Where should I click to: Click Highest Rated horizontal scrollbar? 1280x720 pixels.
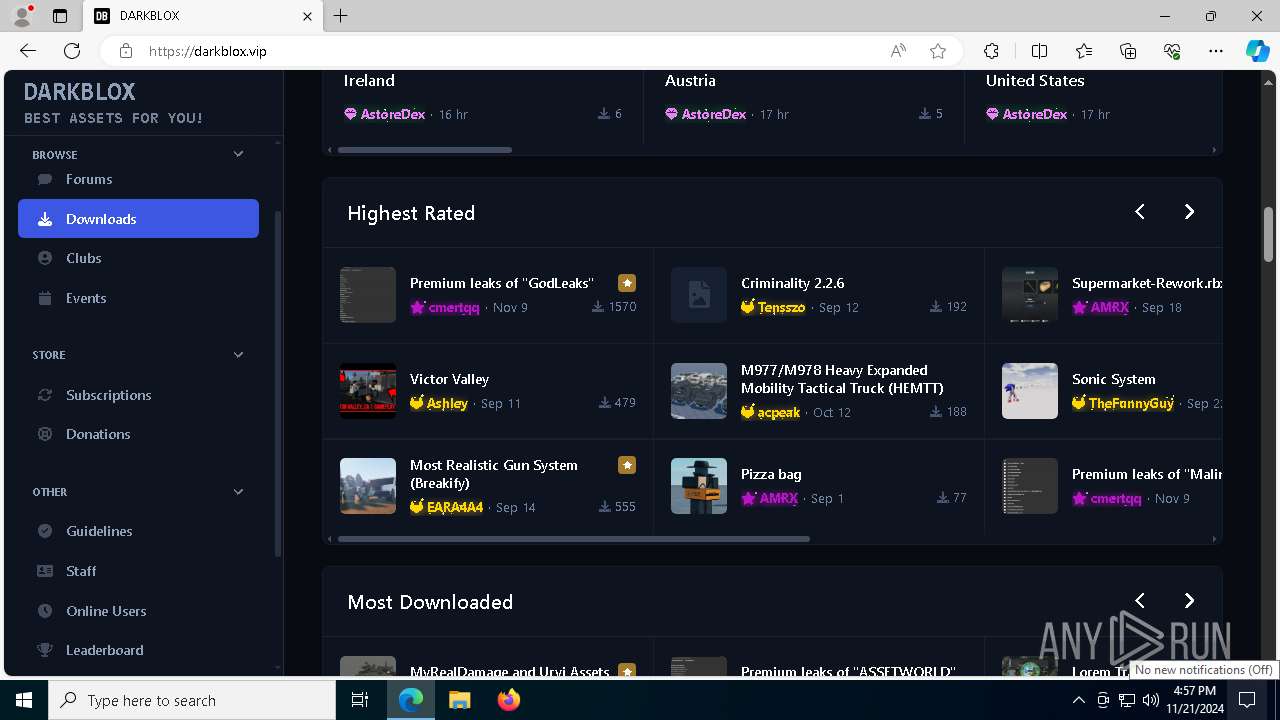(x=574, y=539)
